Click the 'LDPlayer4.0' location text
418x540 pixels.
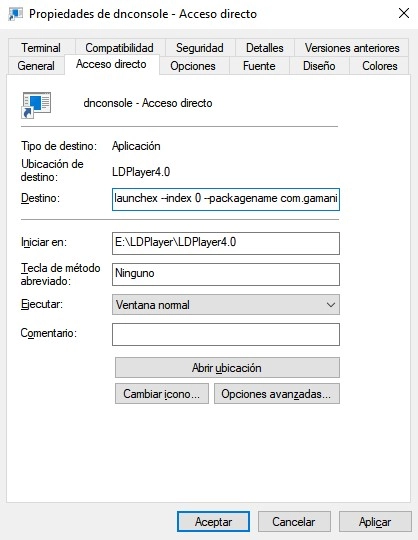141,172
